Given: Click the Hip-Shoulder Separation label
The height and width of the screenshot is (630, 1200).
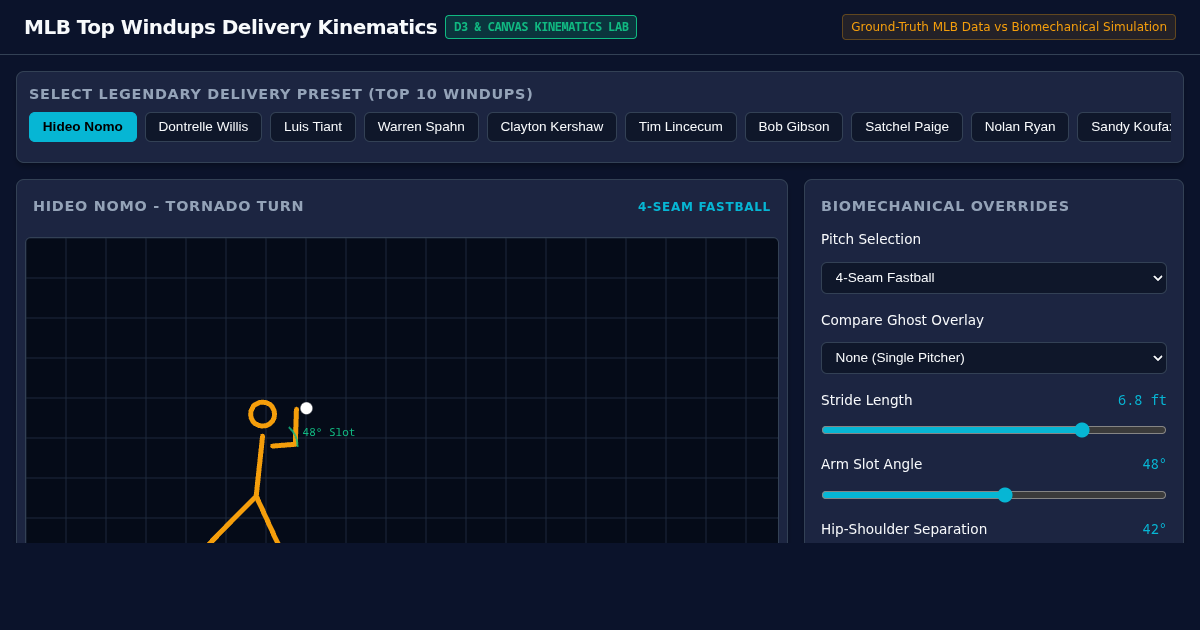Looking at the screenshot, I should (x=904, y=529).
